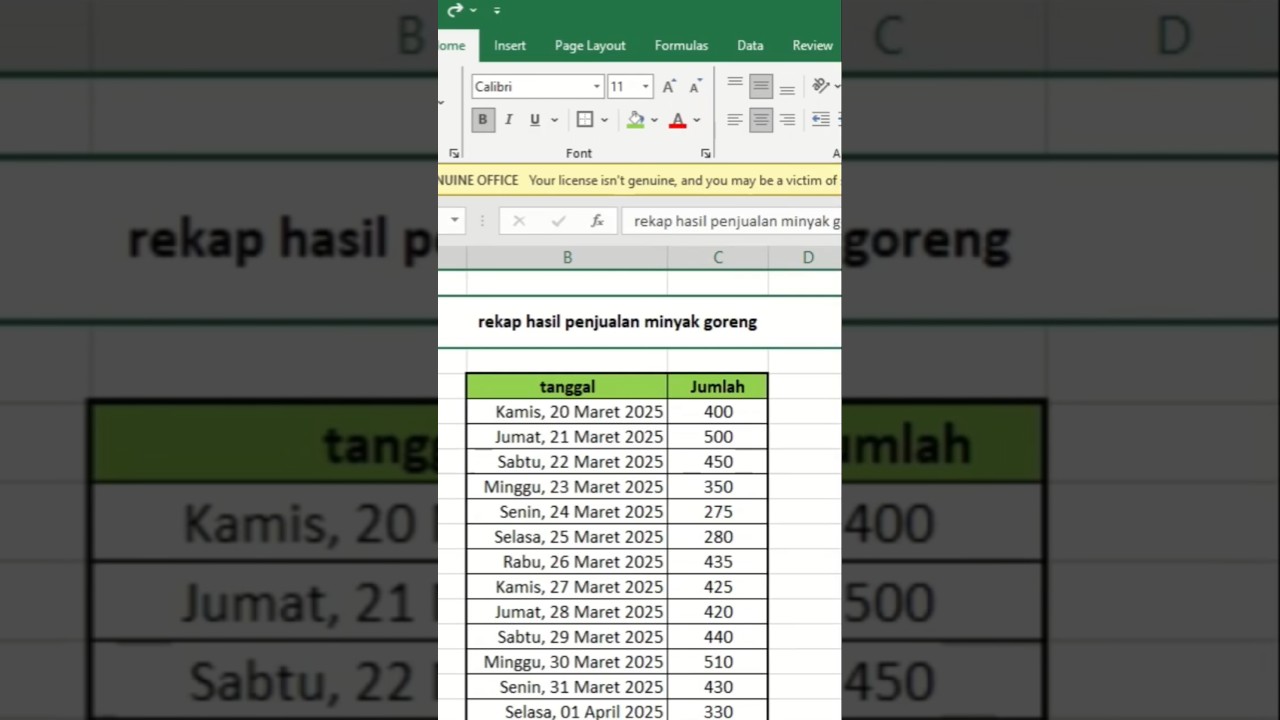
Task: Select cell 'Senin, 24 Maret 2025'
Action: coord(567,512)
